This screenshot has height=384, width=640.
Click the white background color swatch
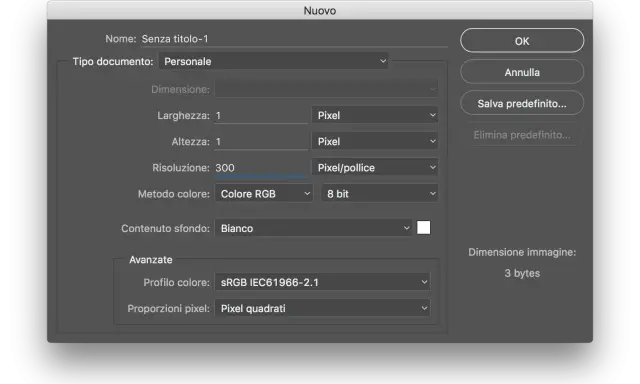424,228
